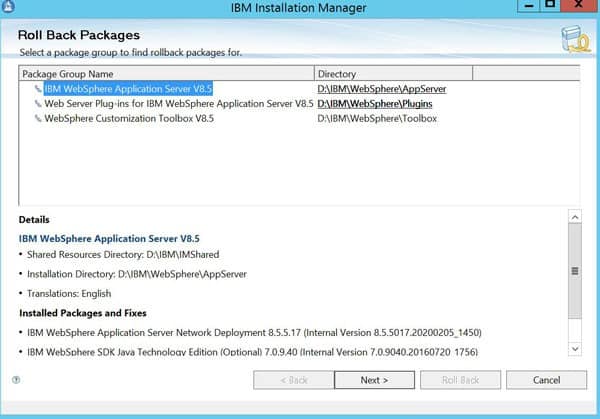Click the package icon beside IBM WebSphere Application Server V8.5
Viewport: 600px width, 419px height.
tap(38, 89)
